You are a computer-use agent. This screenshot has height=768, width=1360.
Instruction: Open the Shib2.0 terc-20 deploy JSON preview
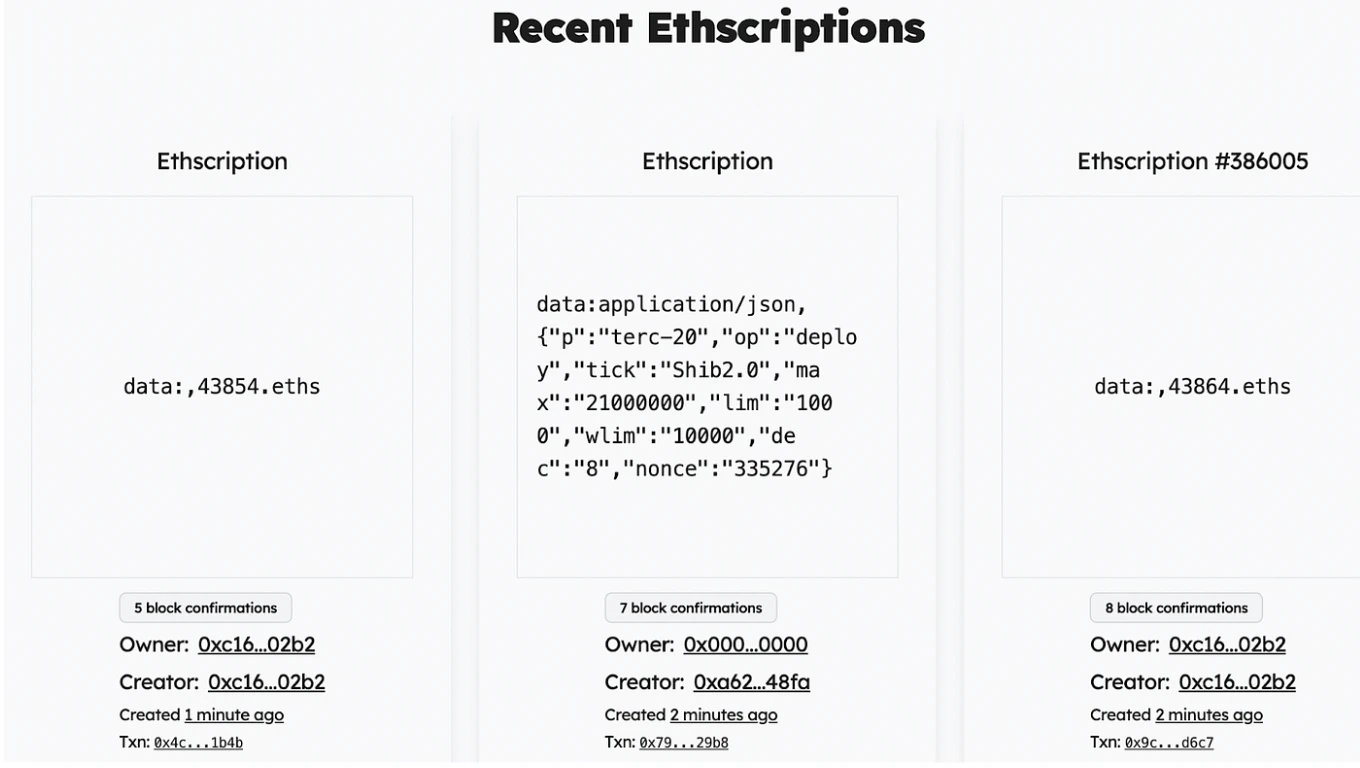pos(707,386)
